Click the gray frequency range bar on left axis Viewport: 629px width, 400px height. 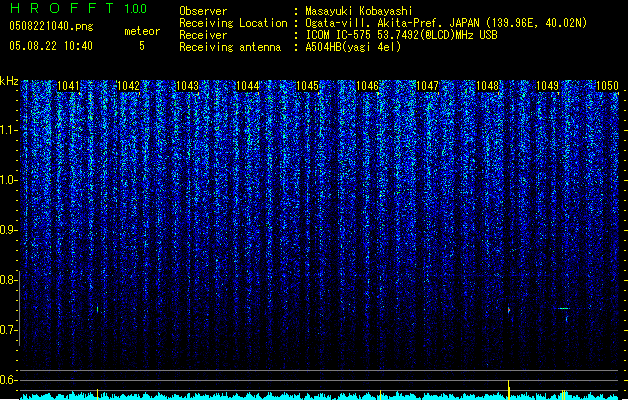(x=19, y=308)
